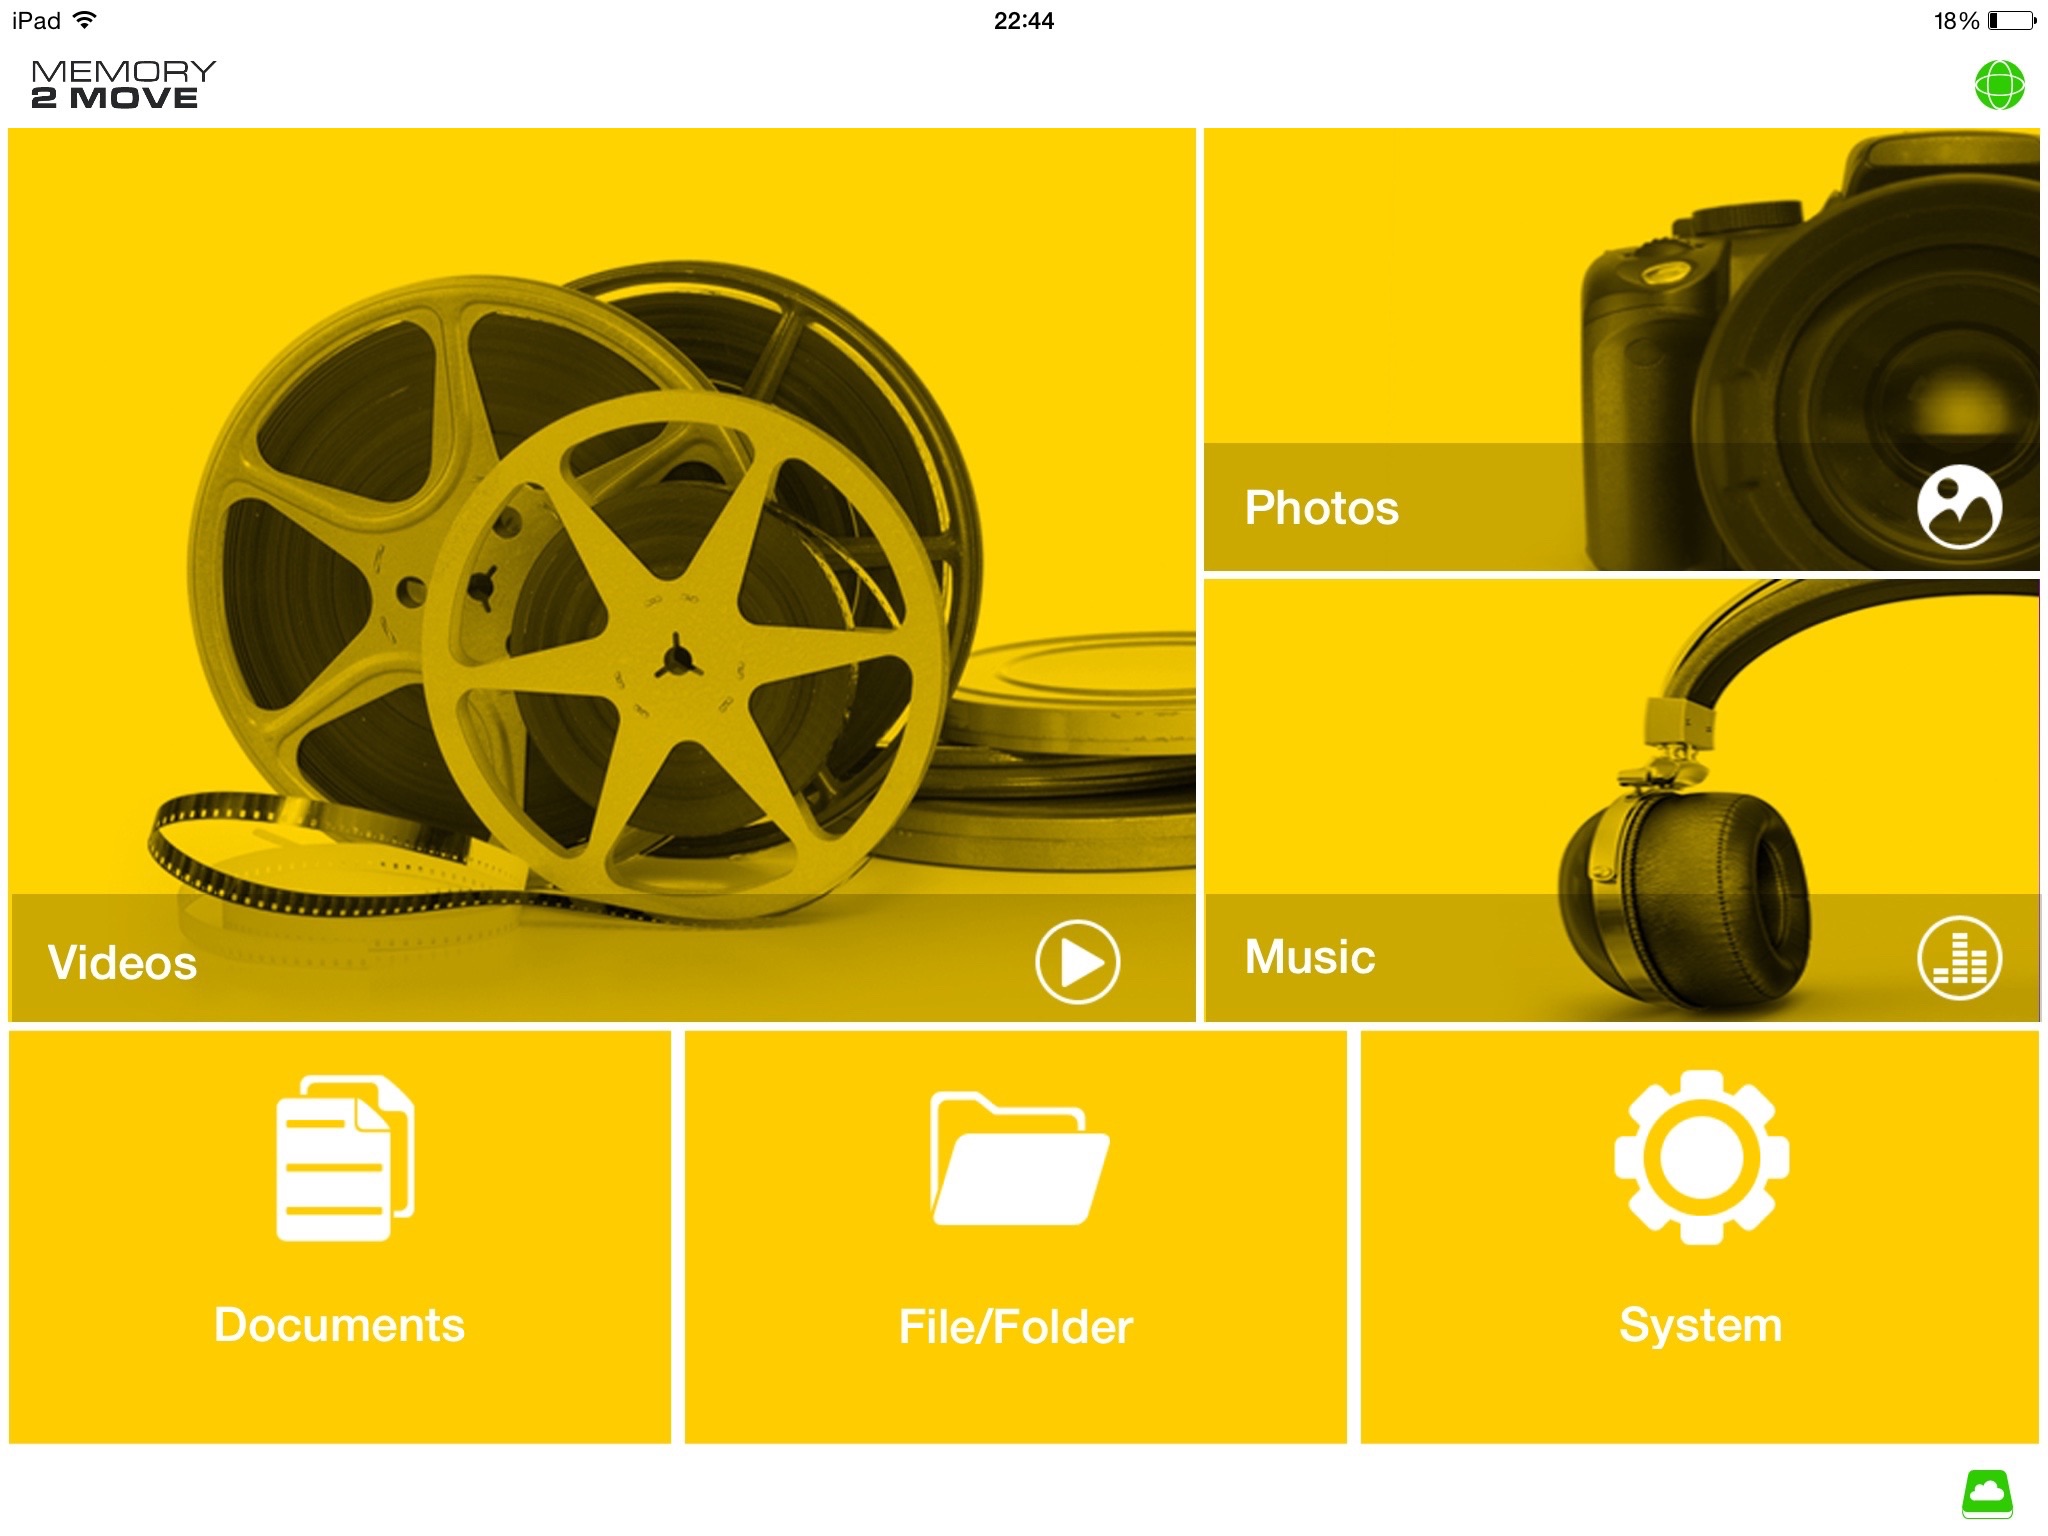Tap the System text label
The height and width of the screenshot is (1536, 2048).
[x=1700, y=1325]
